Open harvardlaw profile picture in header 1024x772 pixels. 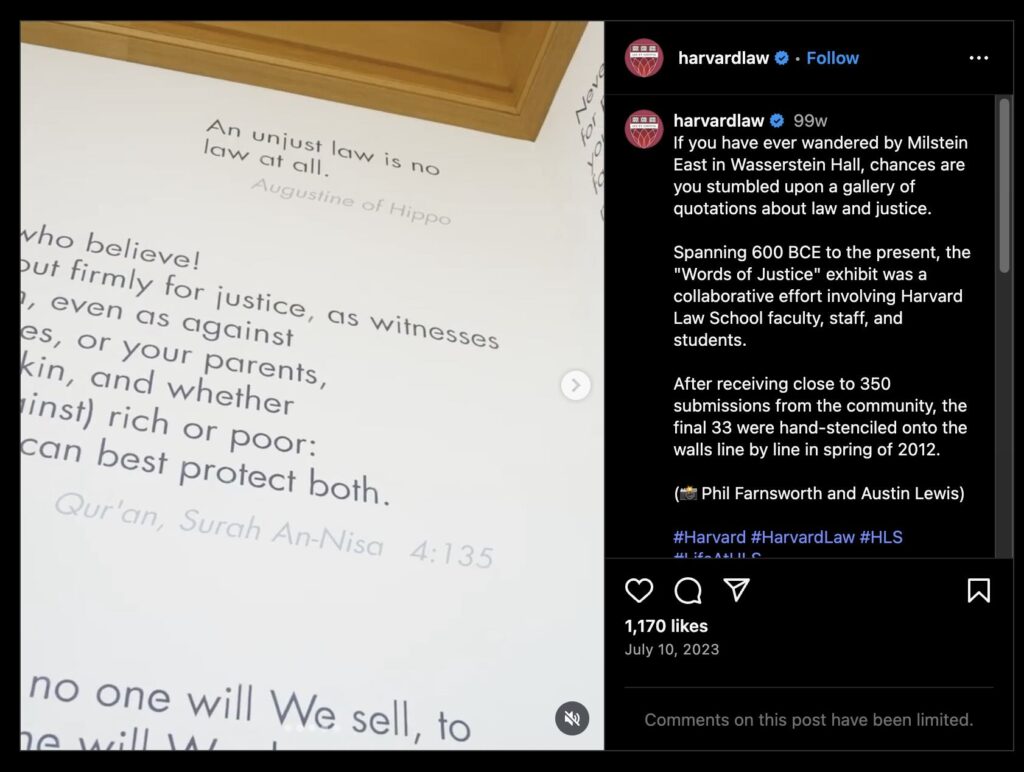pos(644,58)
